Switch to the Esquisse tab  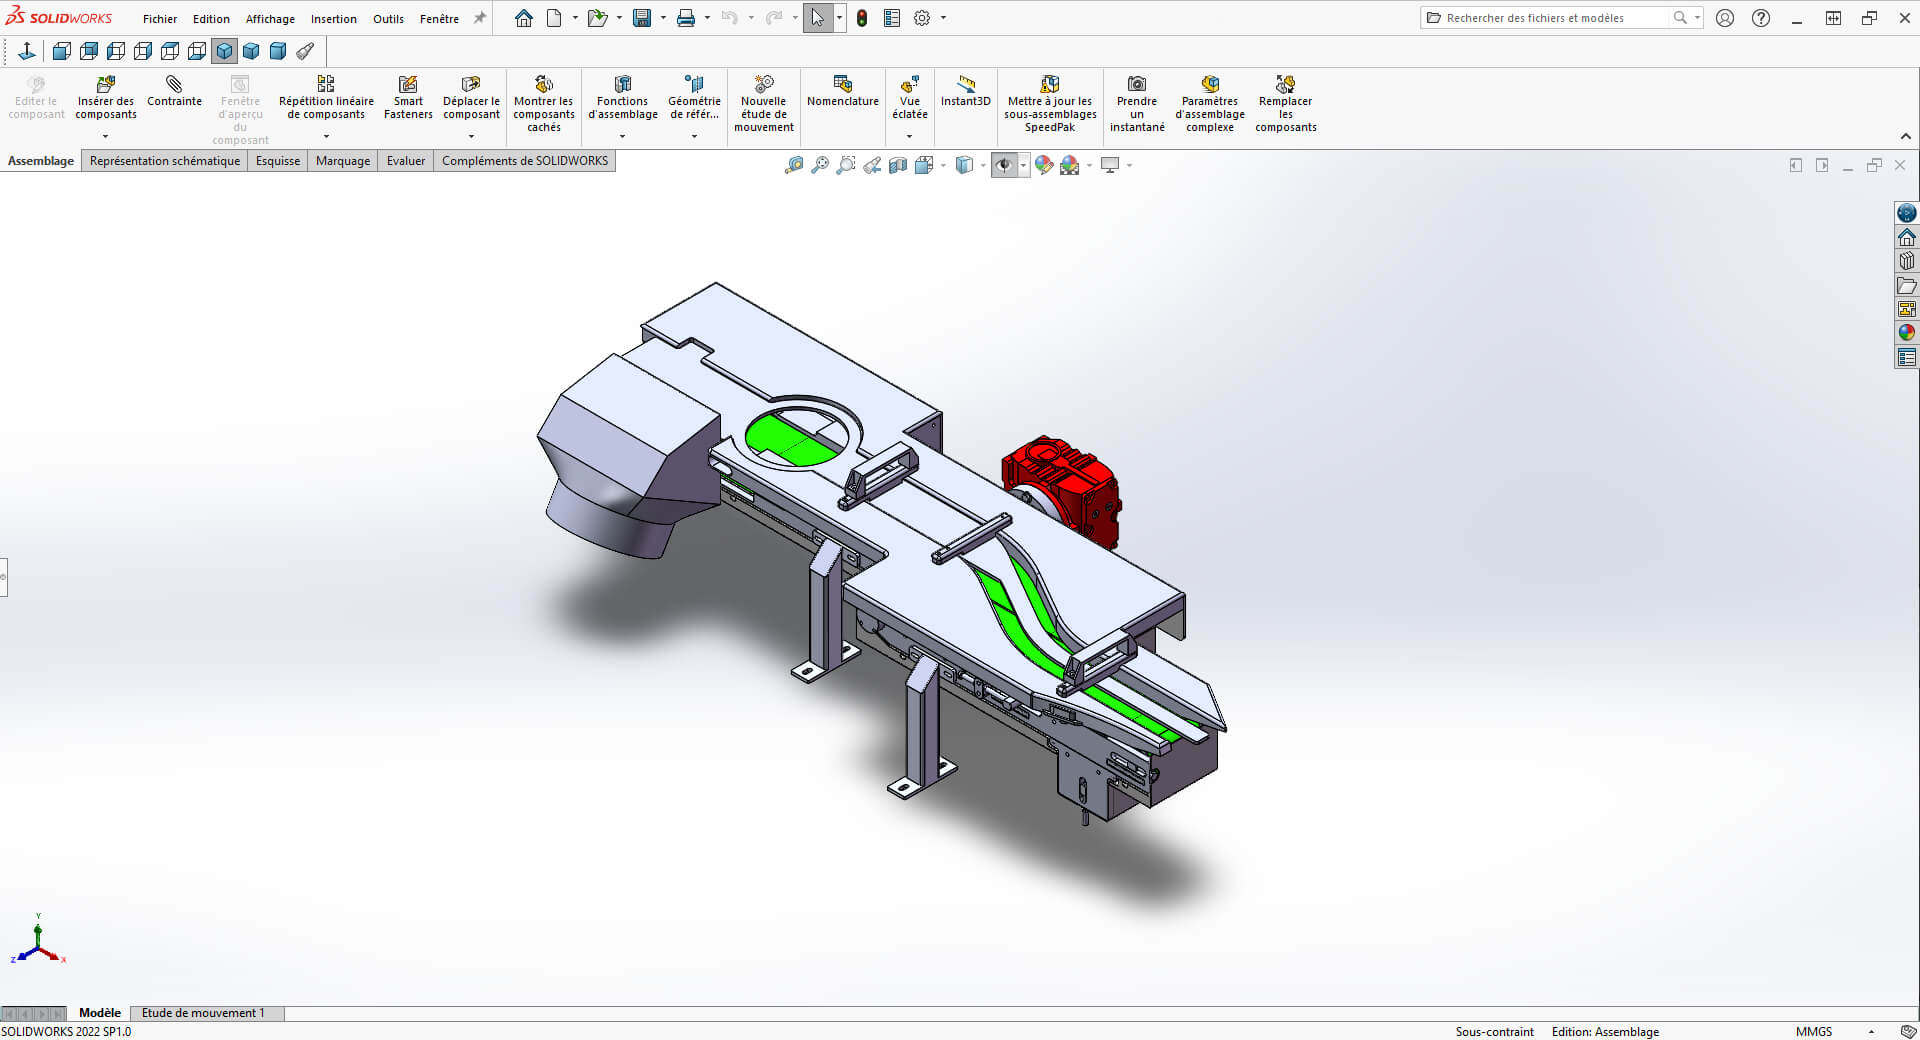[x=278, y=161]
